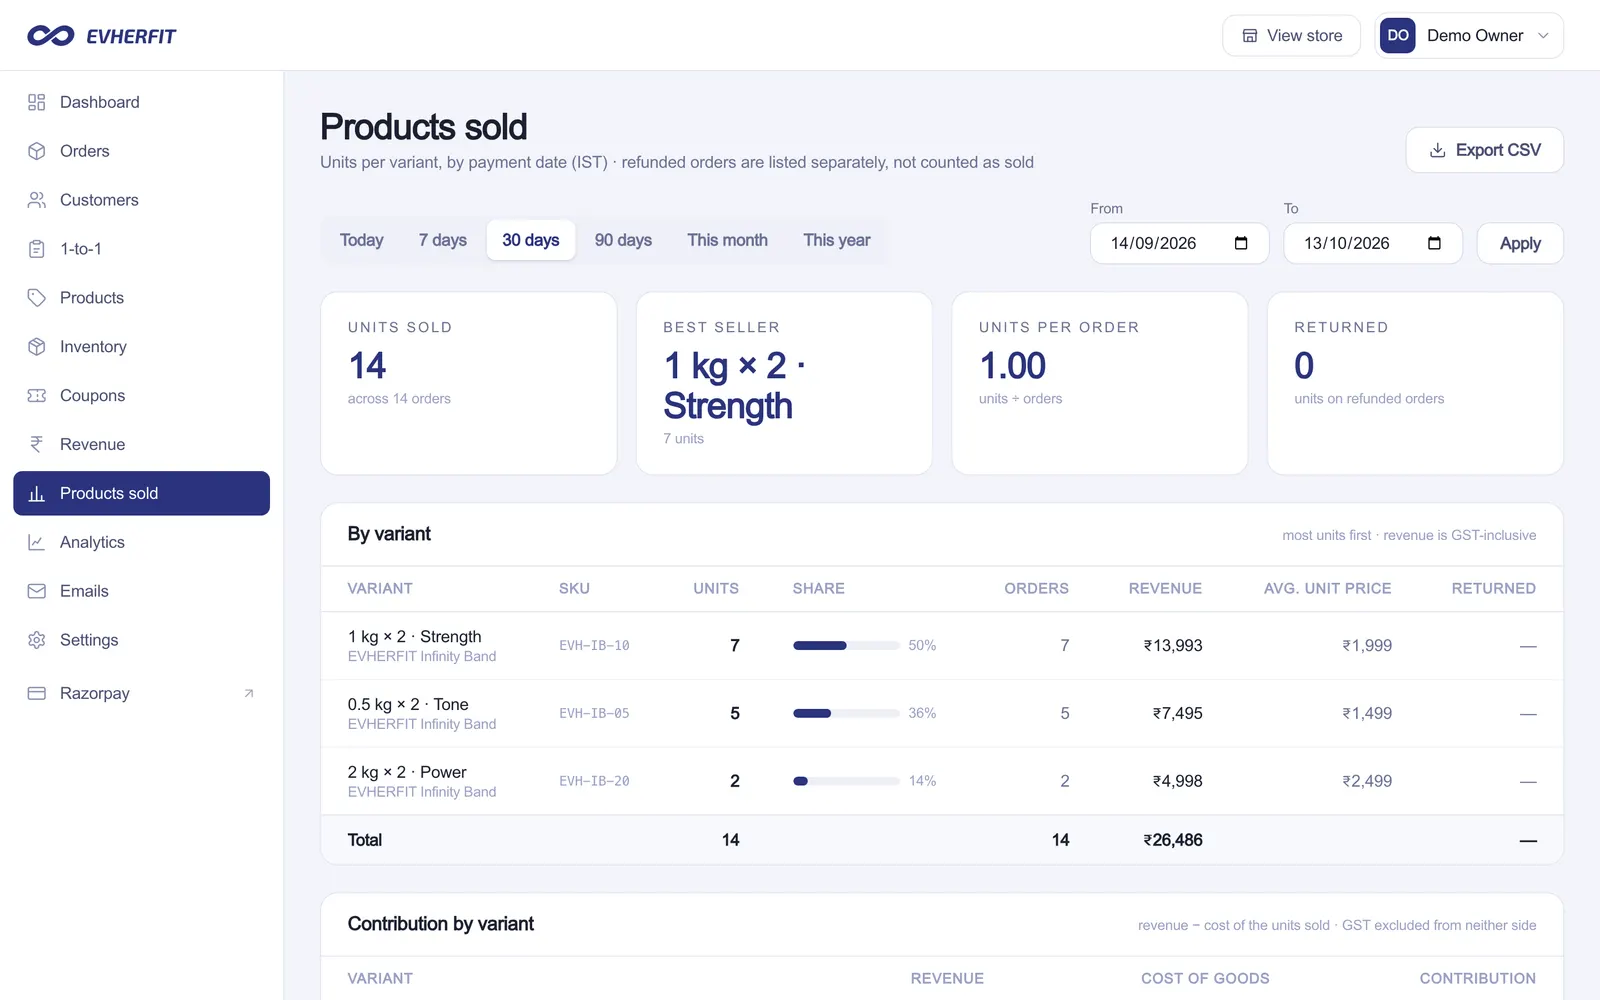
Task: Click the View store button
Action: (1291, 36)
